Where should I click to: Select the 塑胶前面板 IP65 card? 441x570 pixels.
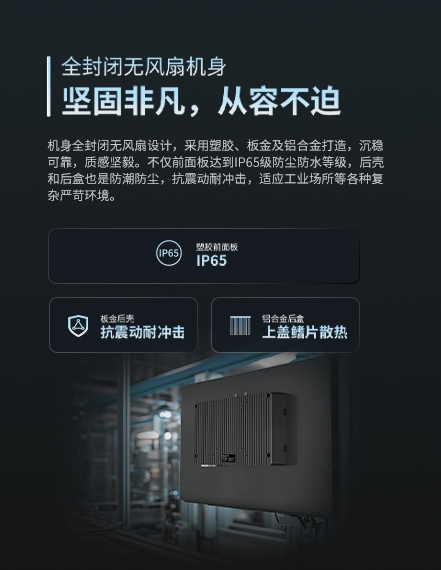[x=204, y=256]
